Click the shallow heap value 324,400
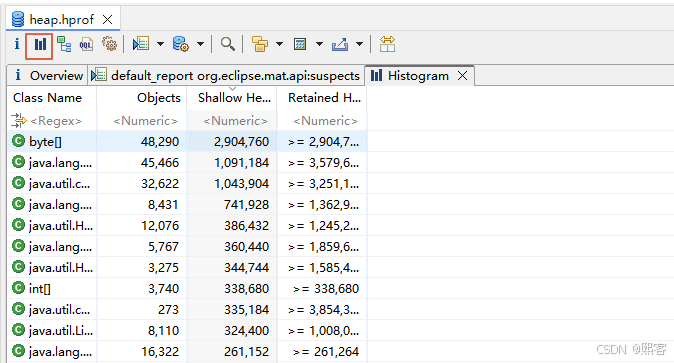The image size is (674, 363). (x=246, y=331)
